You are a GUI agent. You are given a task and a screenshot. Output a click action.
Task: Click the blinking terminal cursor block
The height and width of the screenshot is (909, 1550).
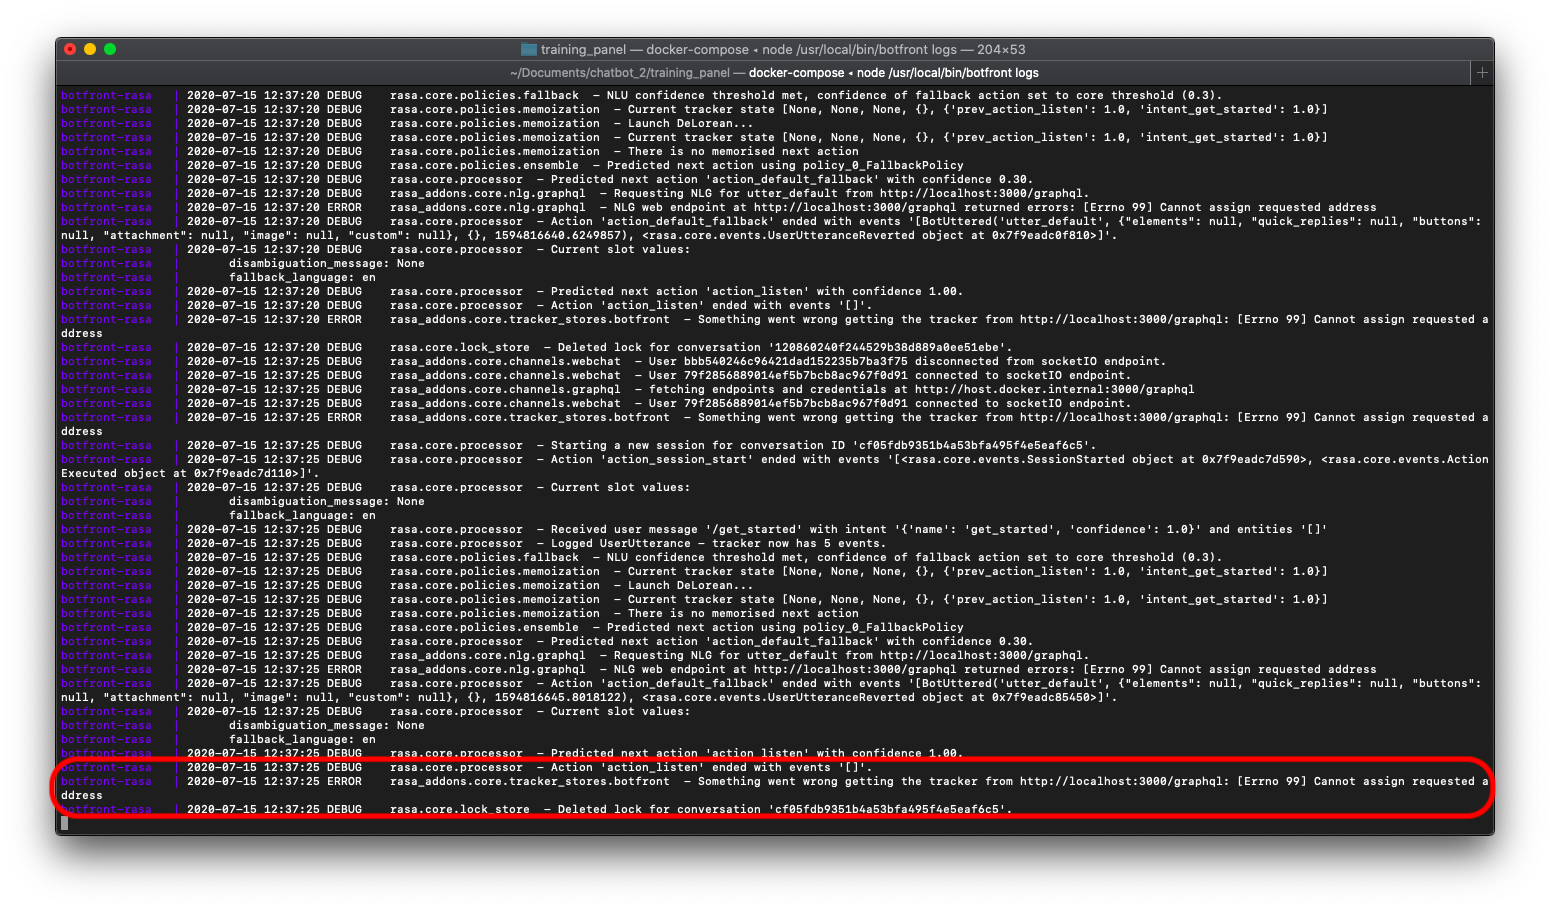(64, 823)
